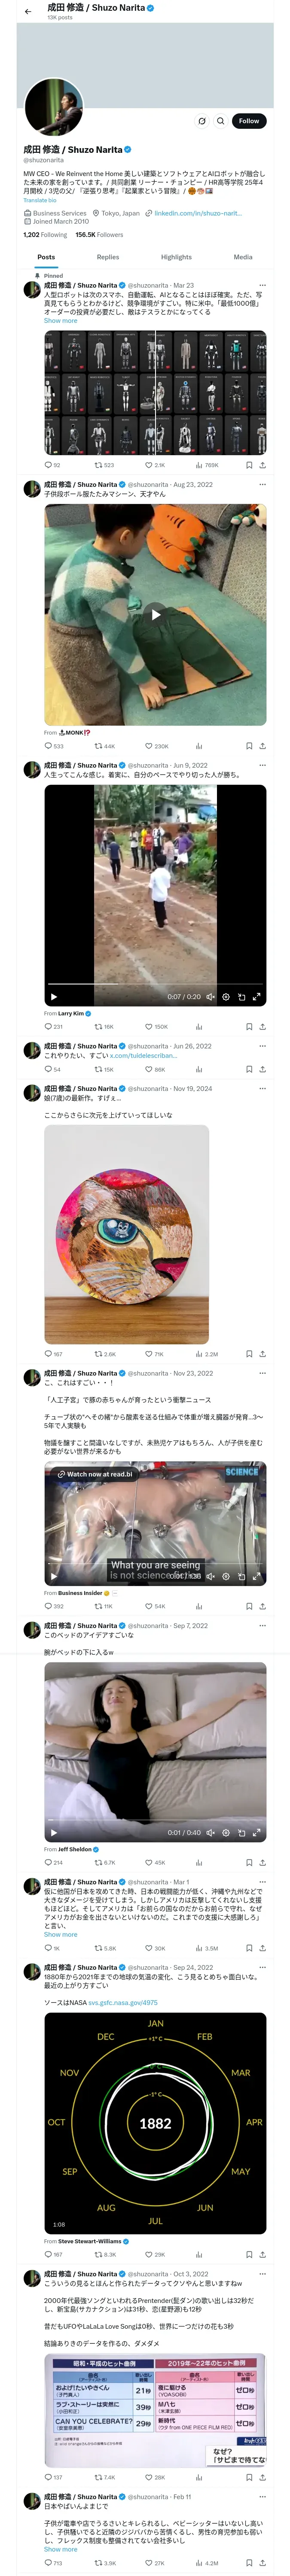This screenshot has width=290, height=2576.
Task: Open more options on pinned post
Action: point(262,285)
